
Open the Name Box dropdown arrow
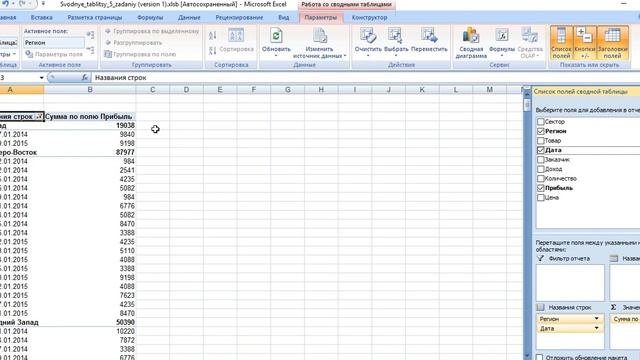41,78
